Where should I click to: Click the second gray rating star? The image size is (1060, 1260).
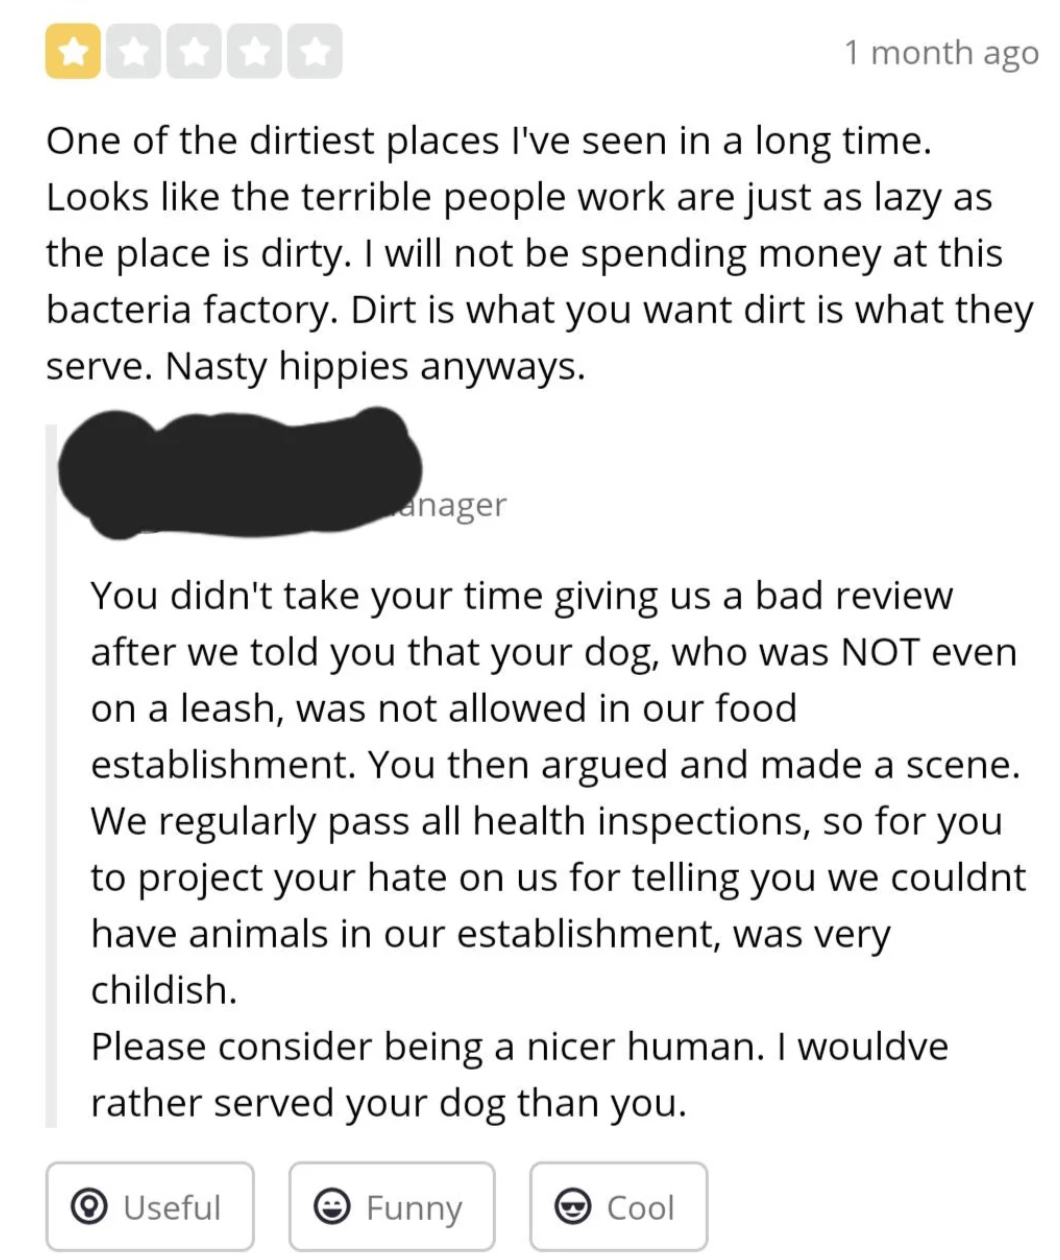[x=134, y=54]
